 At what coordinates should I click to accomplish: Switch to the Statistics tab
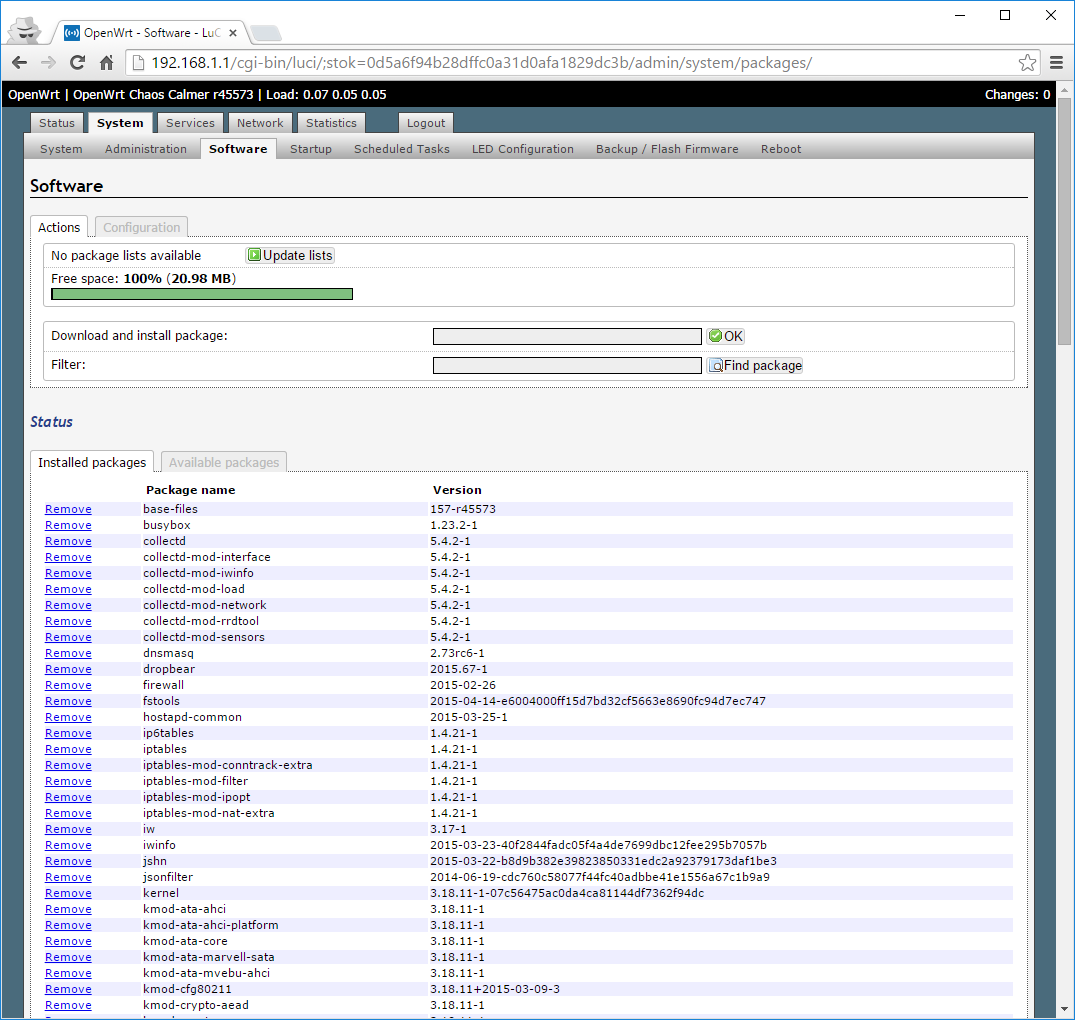point(331,123)
